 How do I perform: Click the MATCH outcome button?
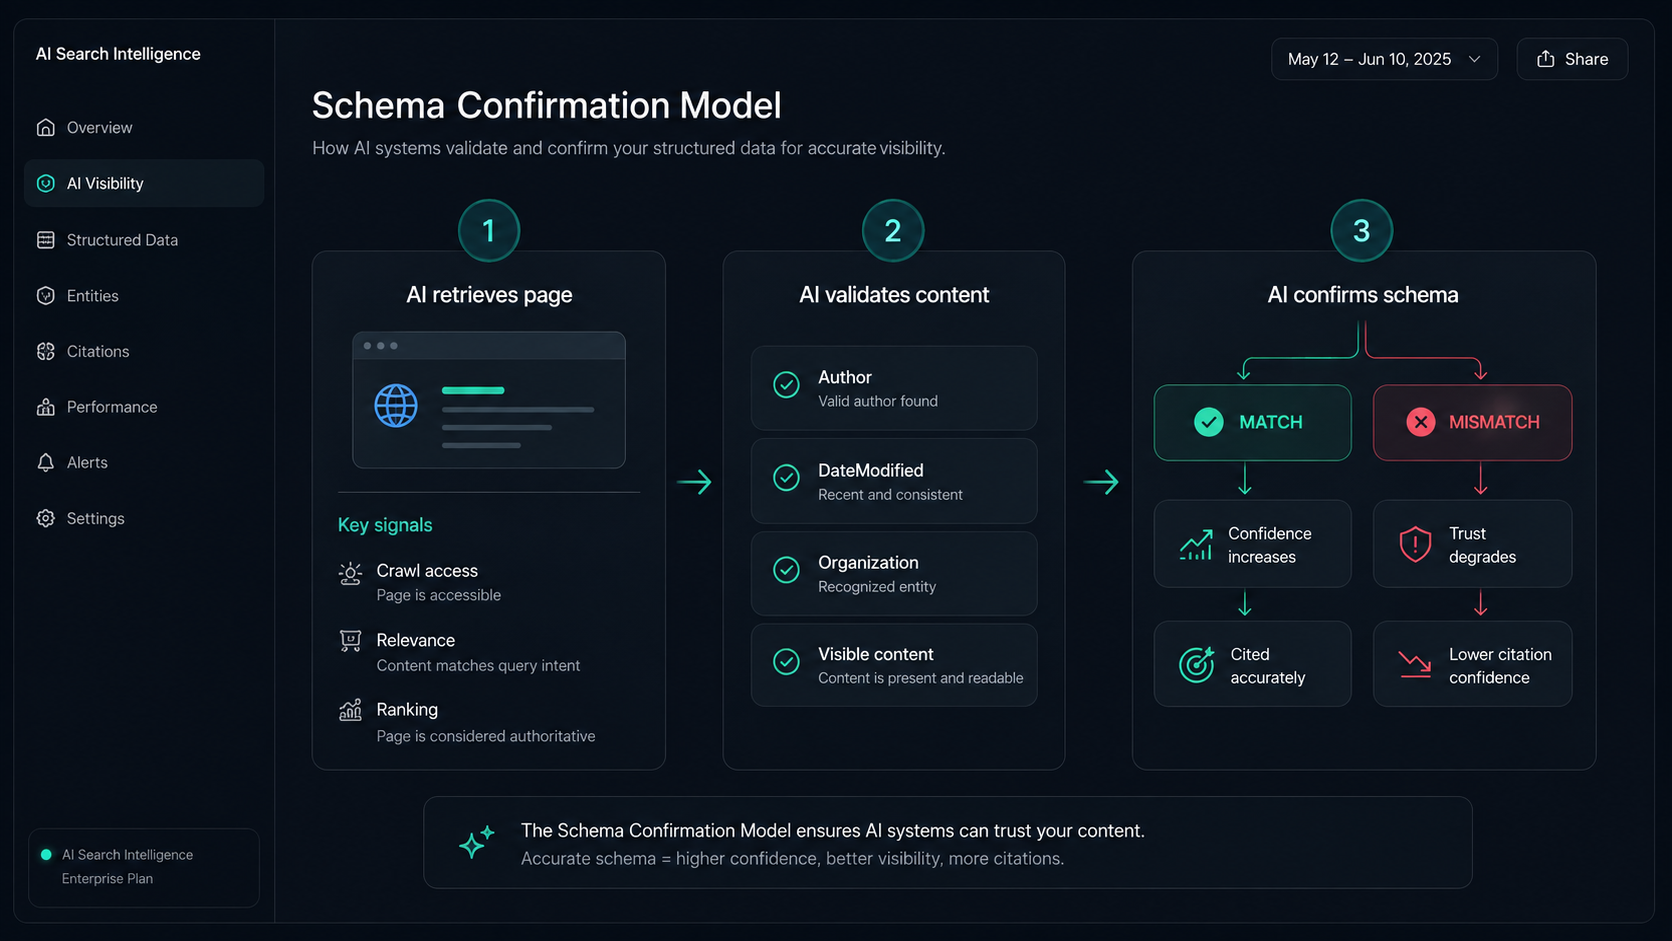click(x=1252, y=422)
